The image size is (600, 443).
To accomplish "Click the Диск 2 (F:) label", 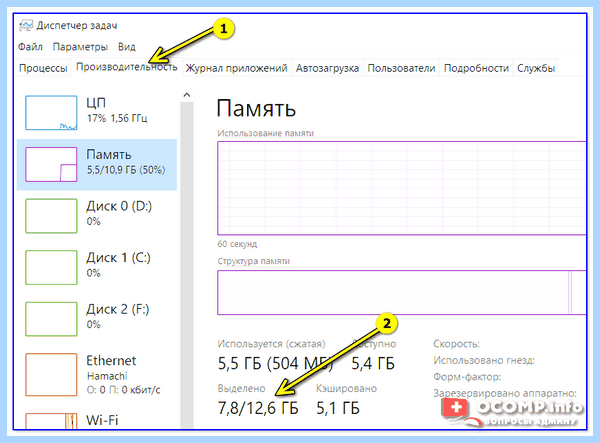I will 117,309.
